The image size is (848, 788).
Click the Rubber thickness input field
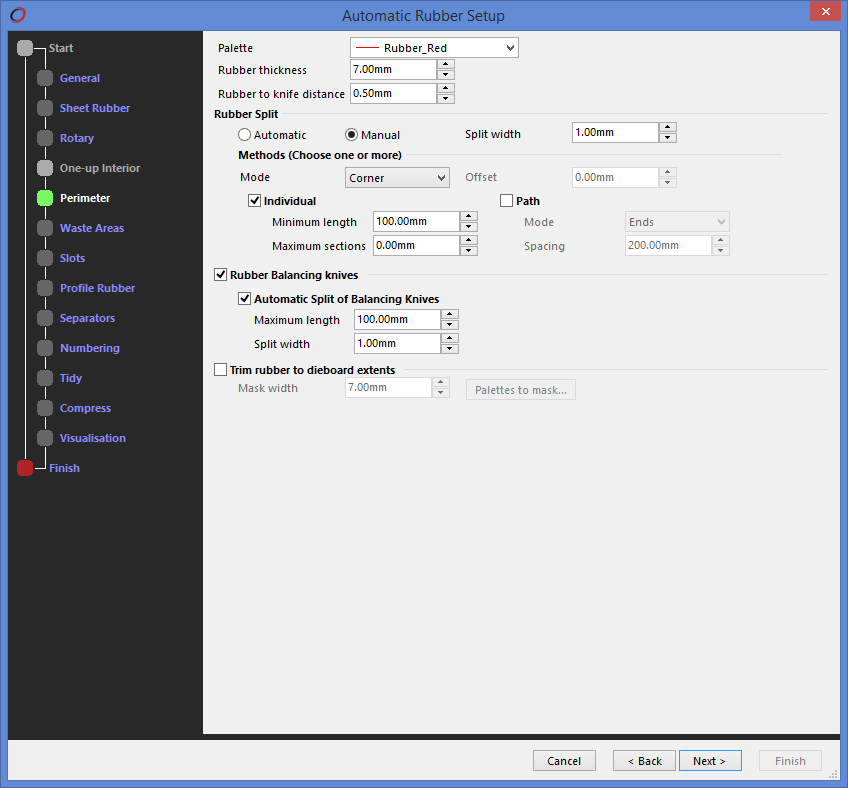393,69
